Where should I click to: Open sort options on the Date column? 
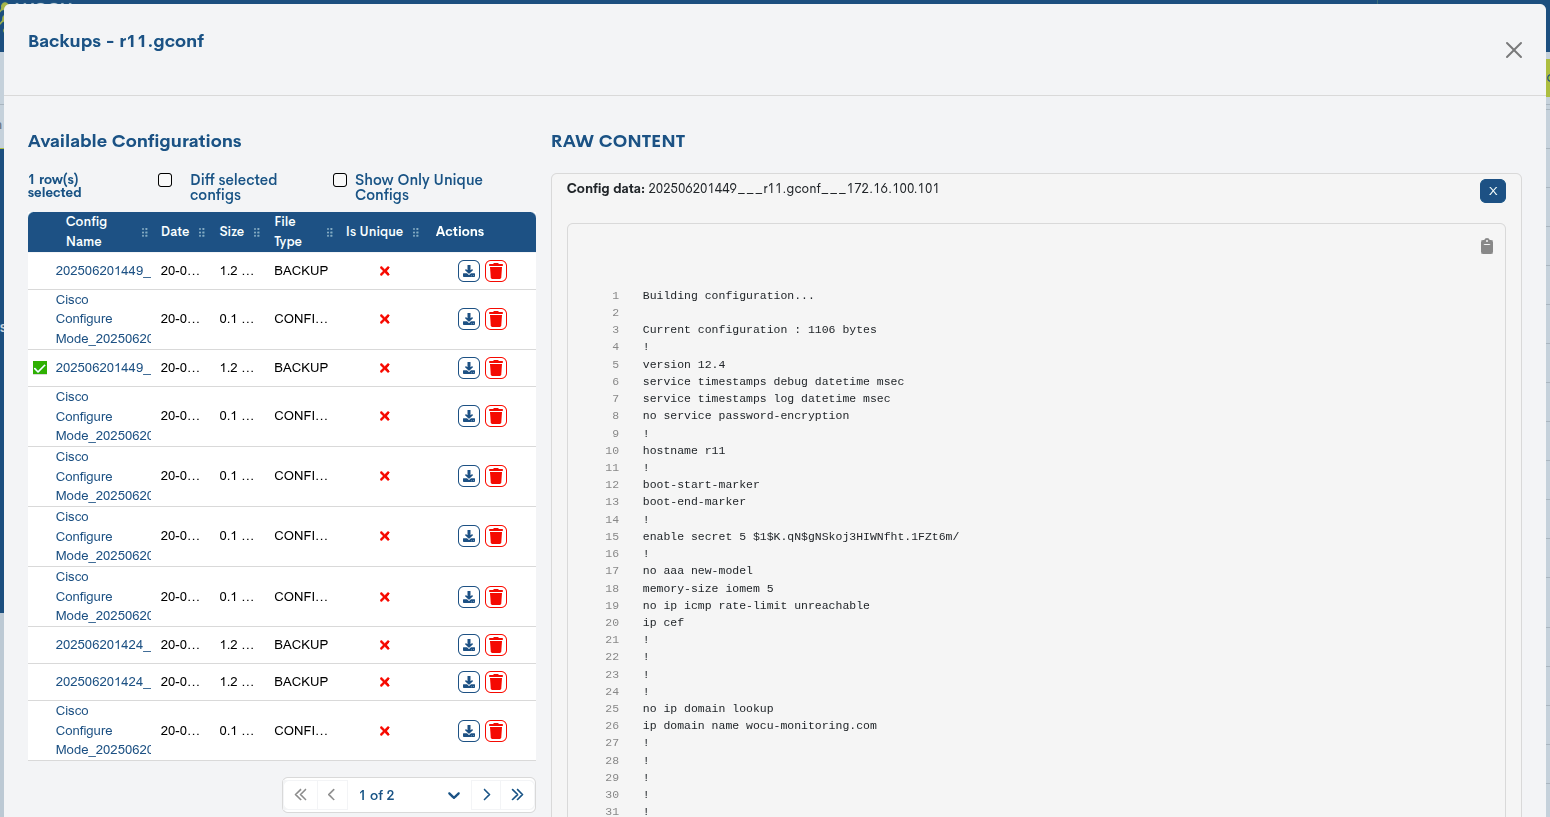pos(201,231)
